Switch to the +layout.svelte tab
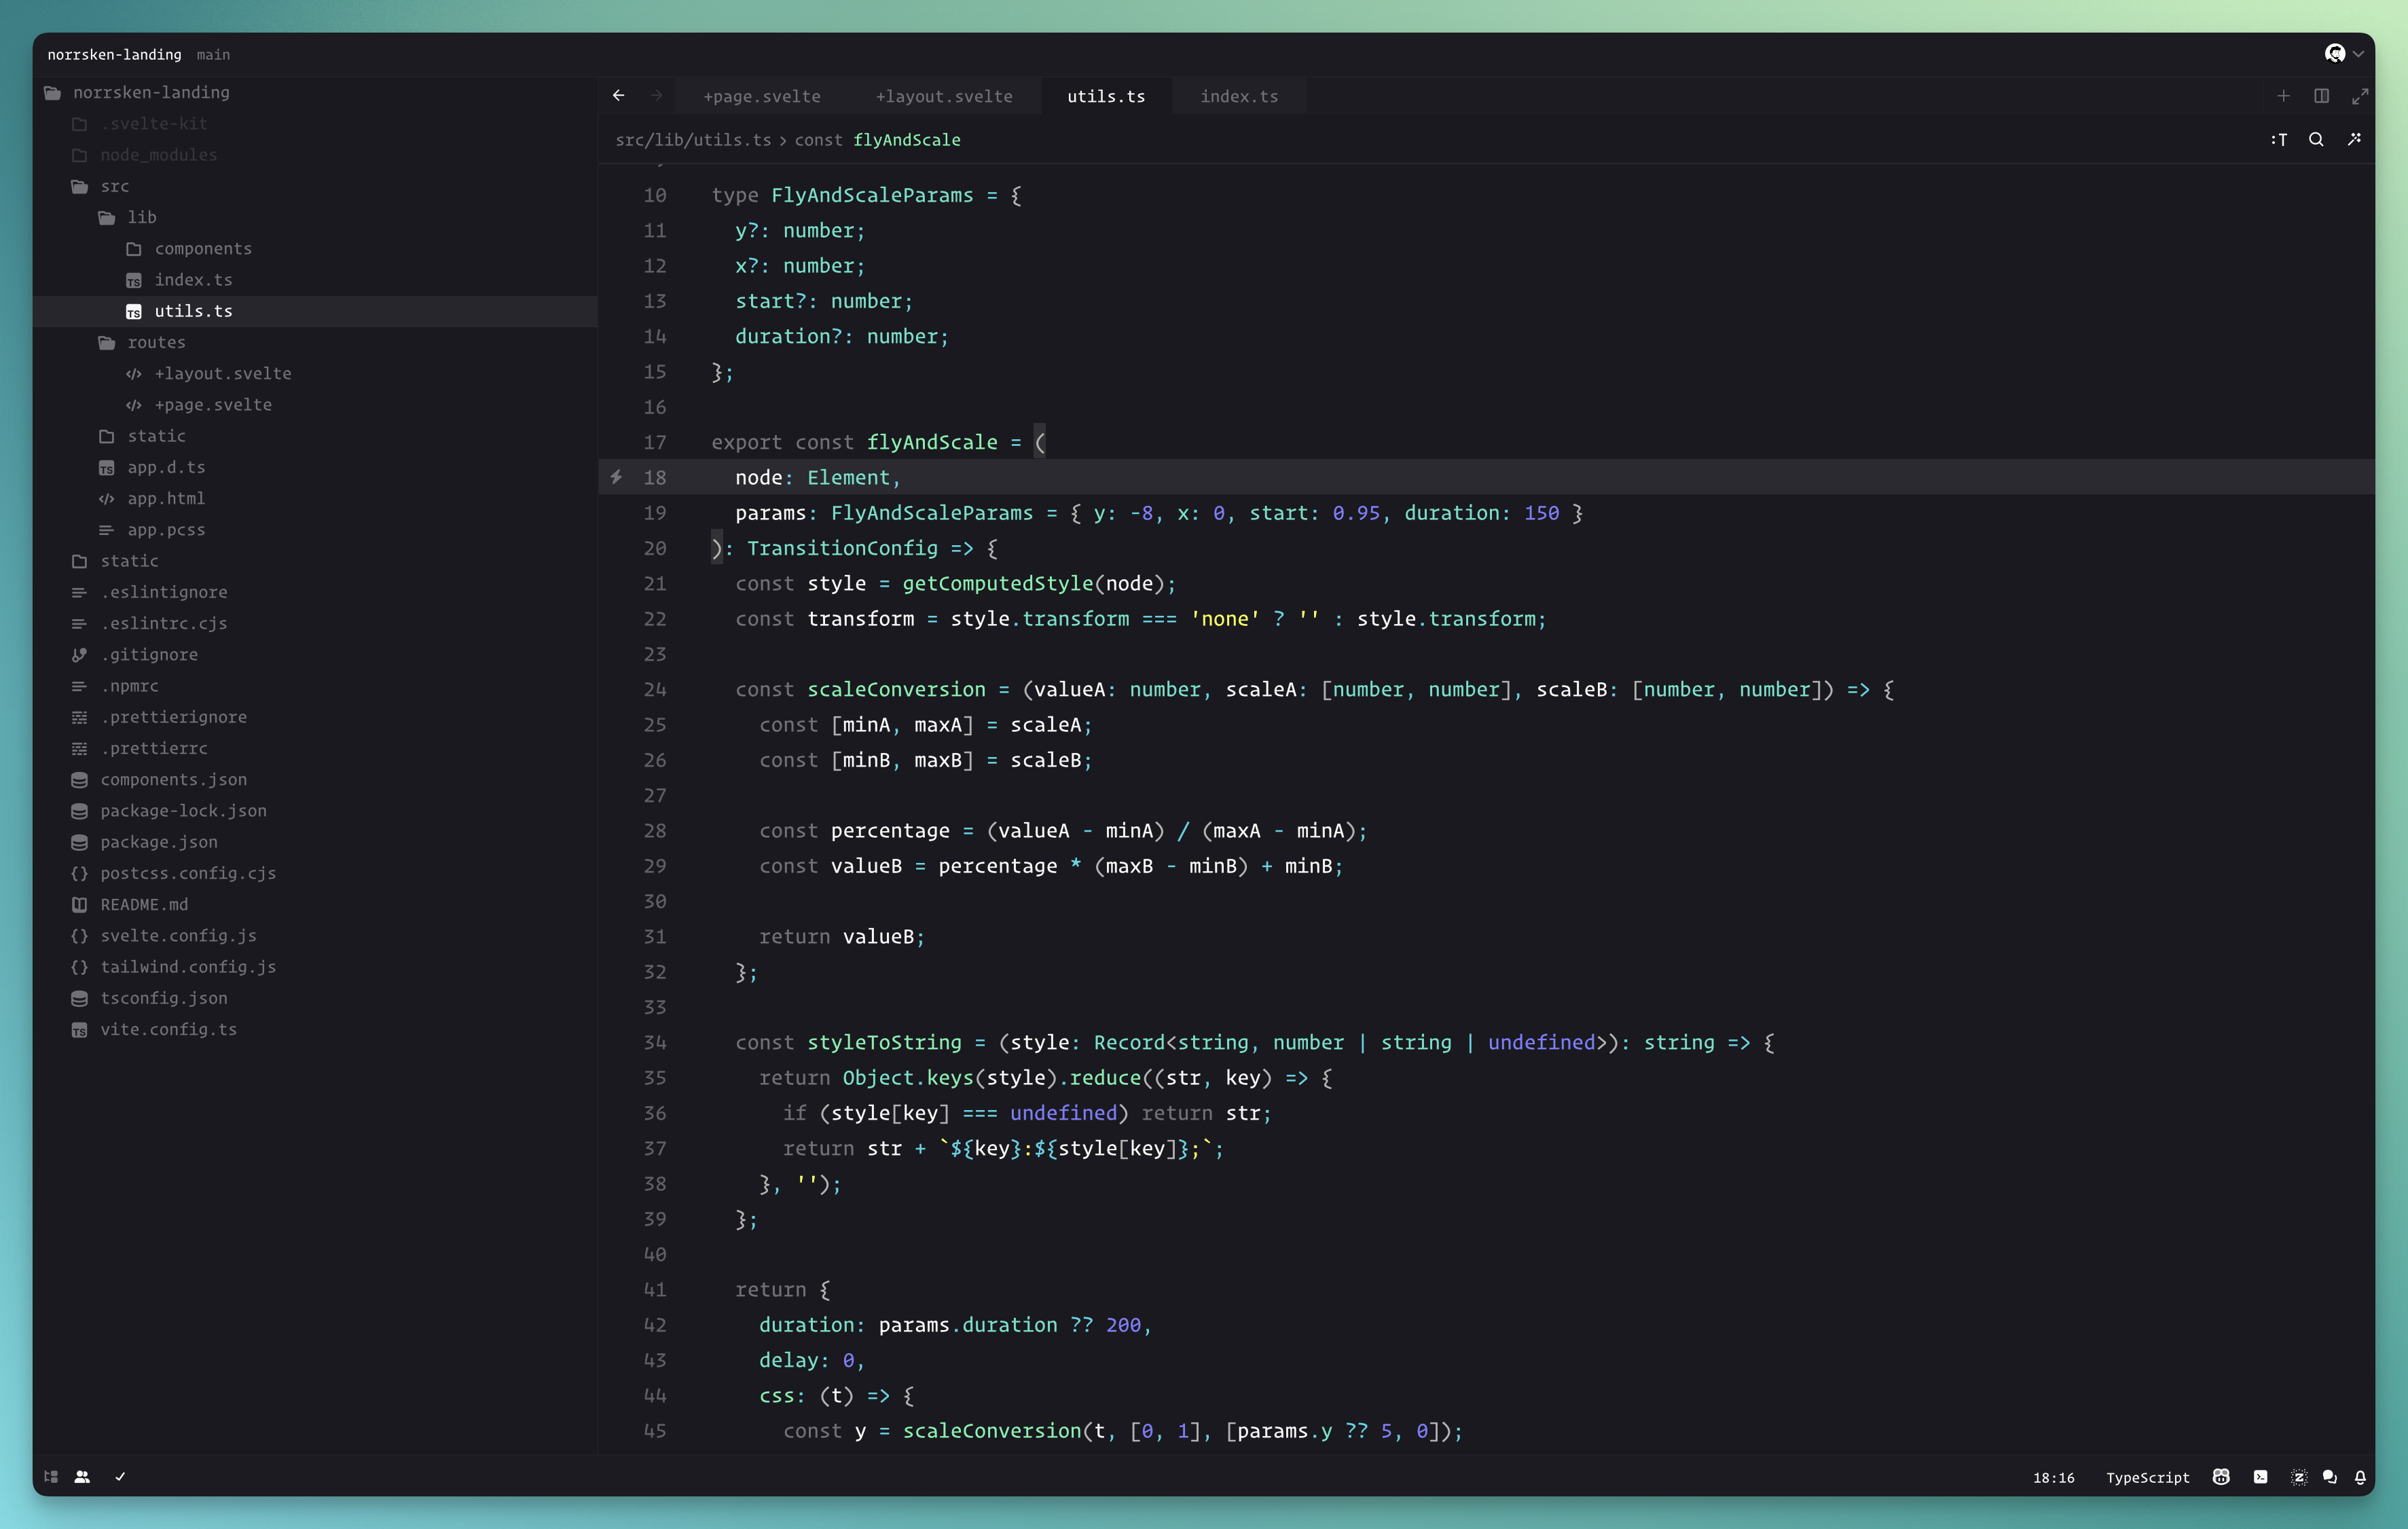The image size is (2408, 1529). 944,96
